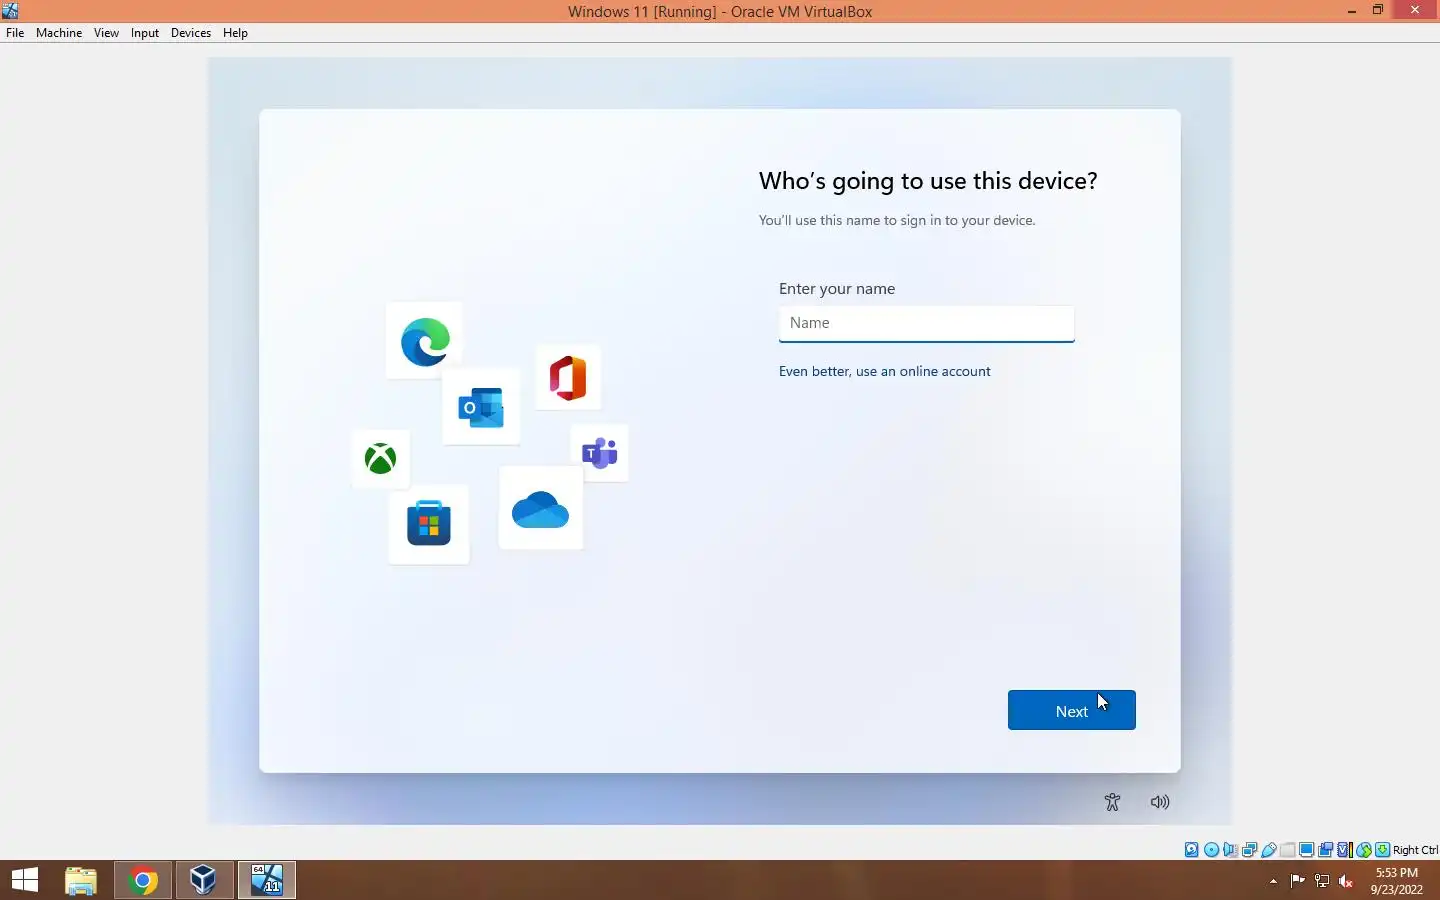This screenshot has width=1440, height=900.
Task: Click the hard disk activity status icon
Action: click(1192, 850)
